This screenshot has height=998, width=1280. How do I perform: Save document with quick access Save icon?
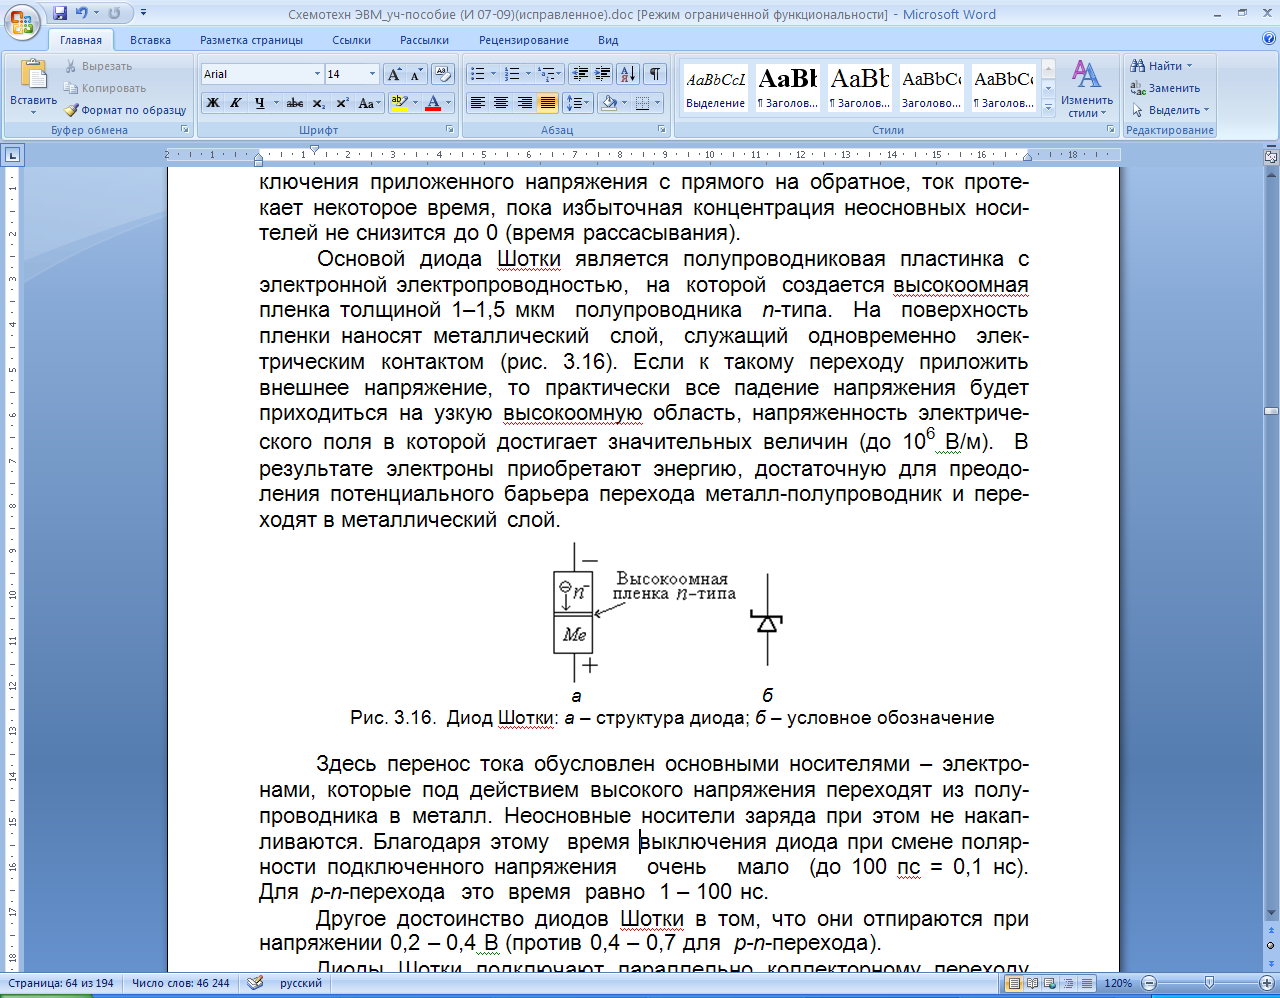60,14
